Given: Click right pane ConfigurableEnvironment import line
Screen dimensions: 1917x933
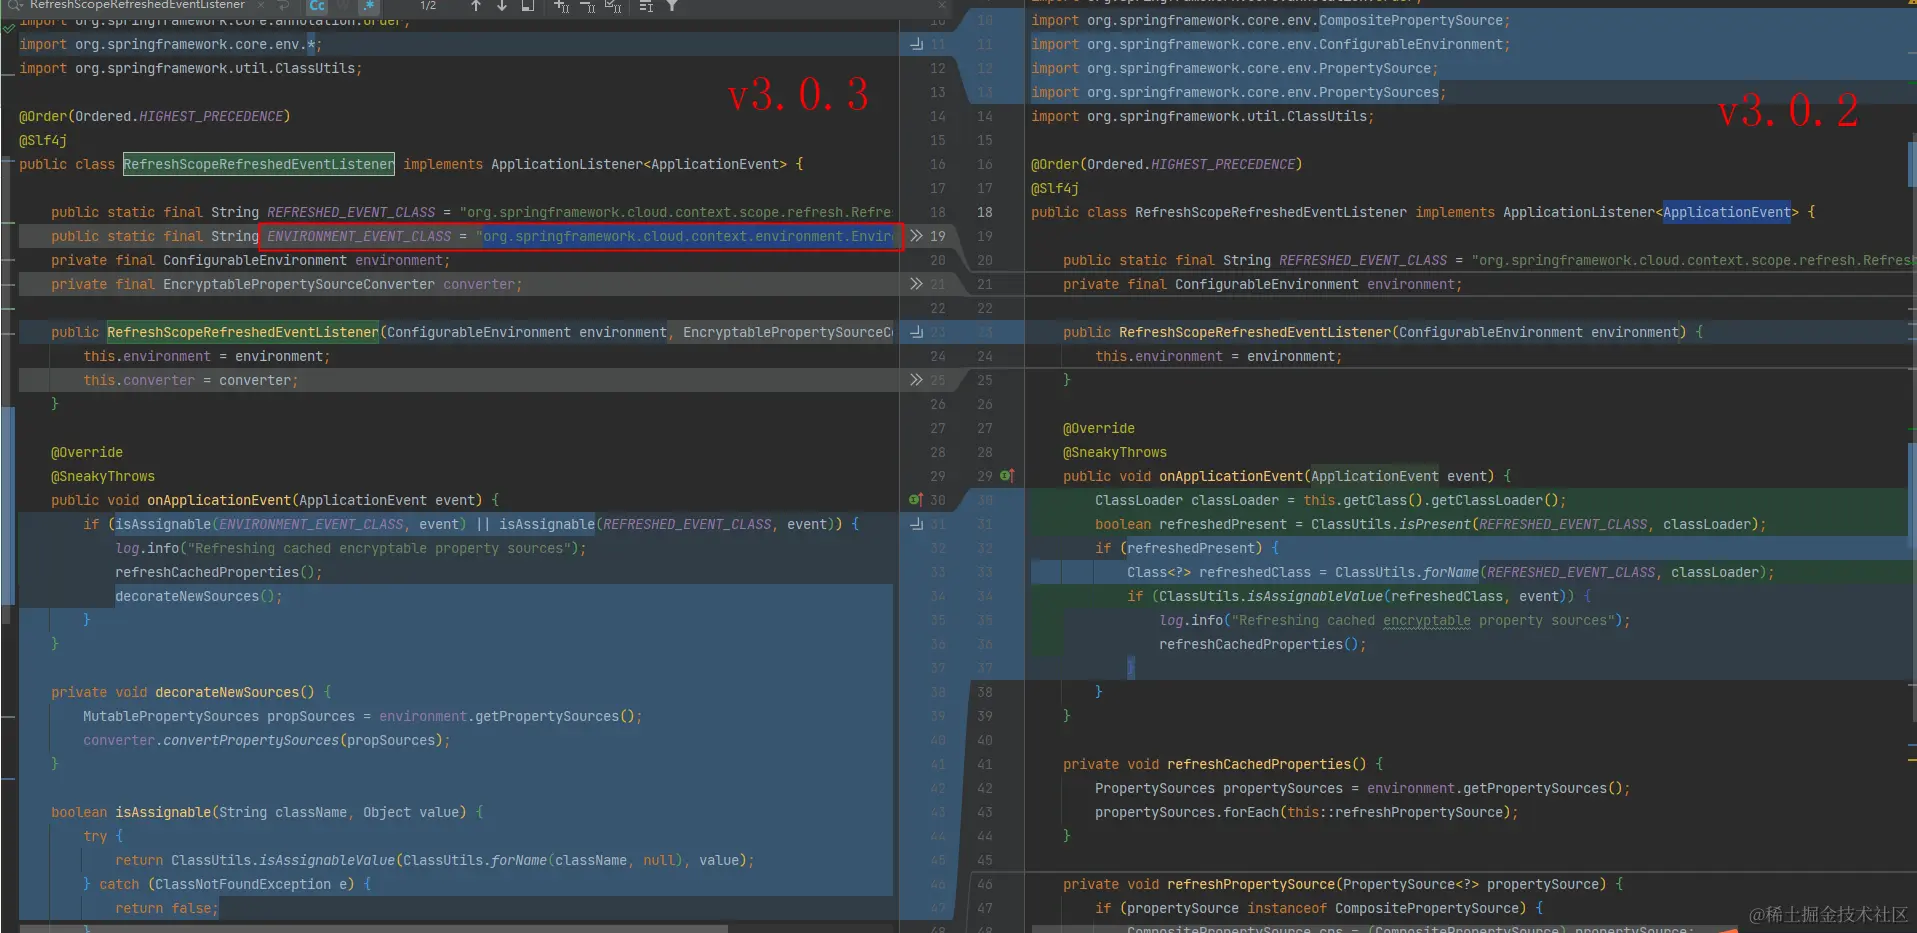Looking at the screenshot, I should [1271, 44].
